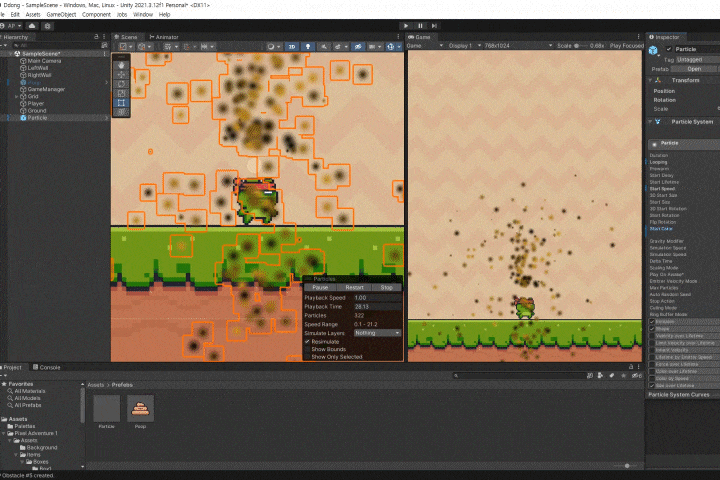Select the Move tool in Scene overlay

point(121,75)
